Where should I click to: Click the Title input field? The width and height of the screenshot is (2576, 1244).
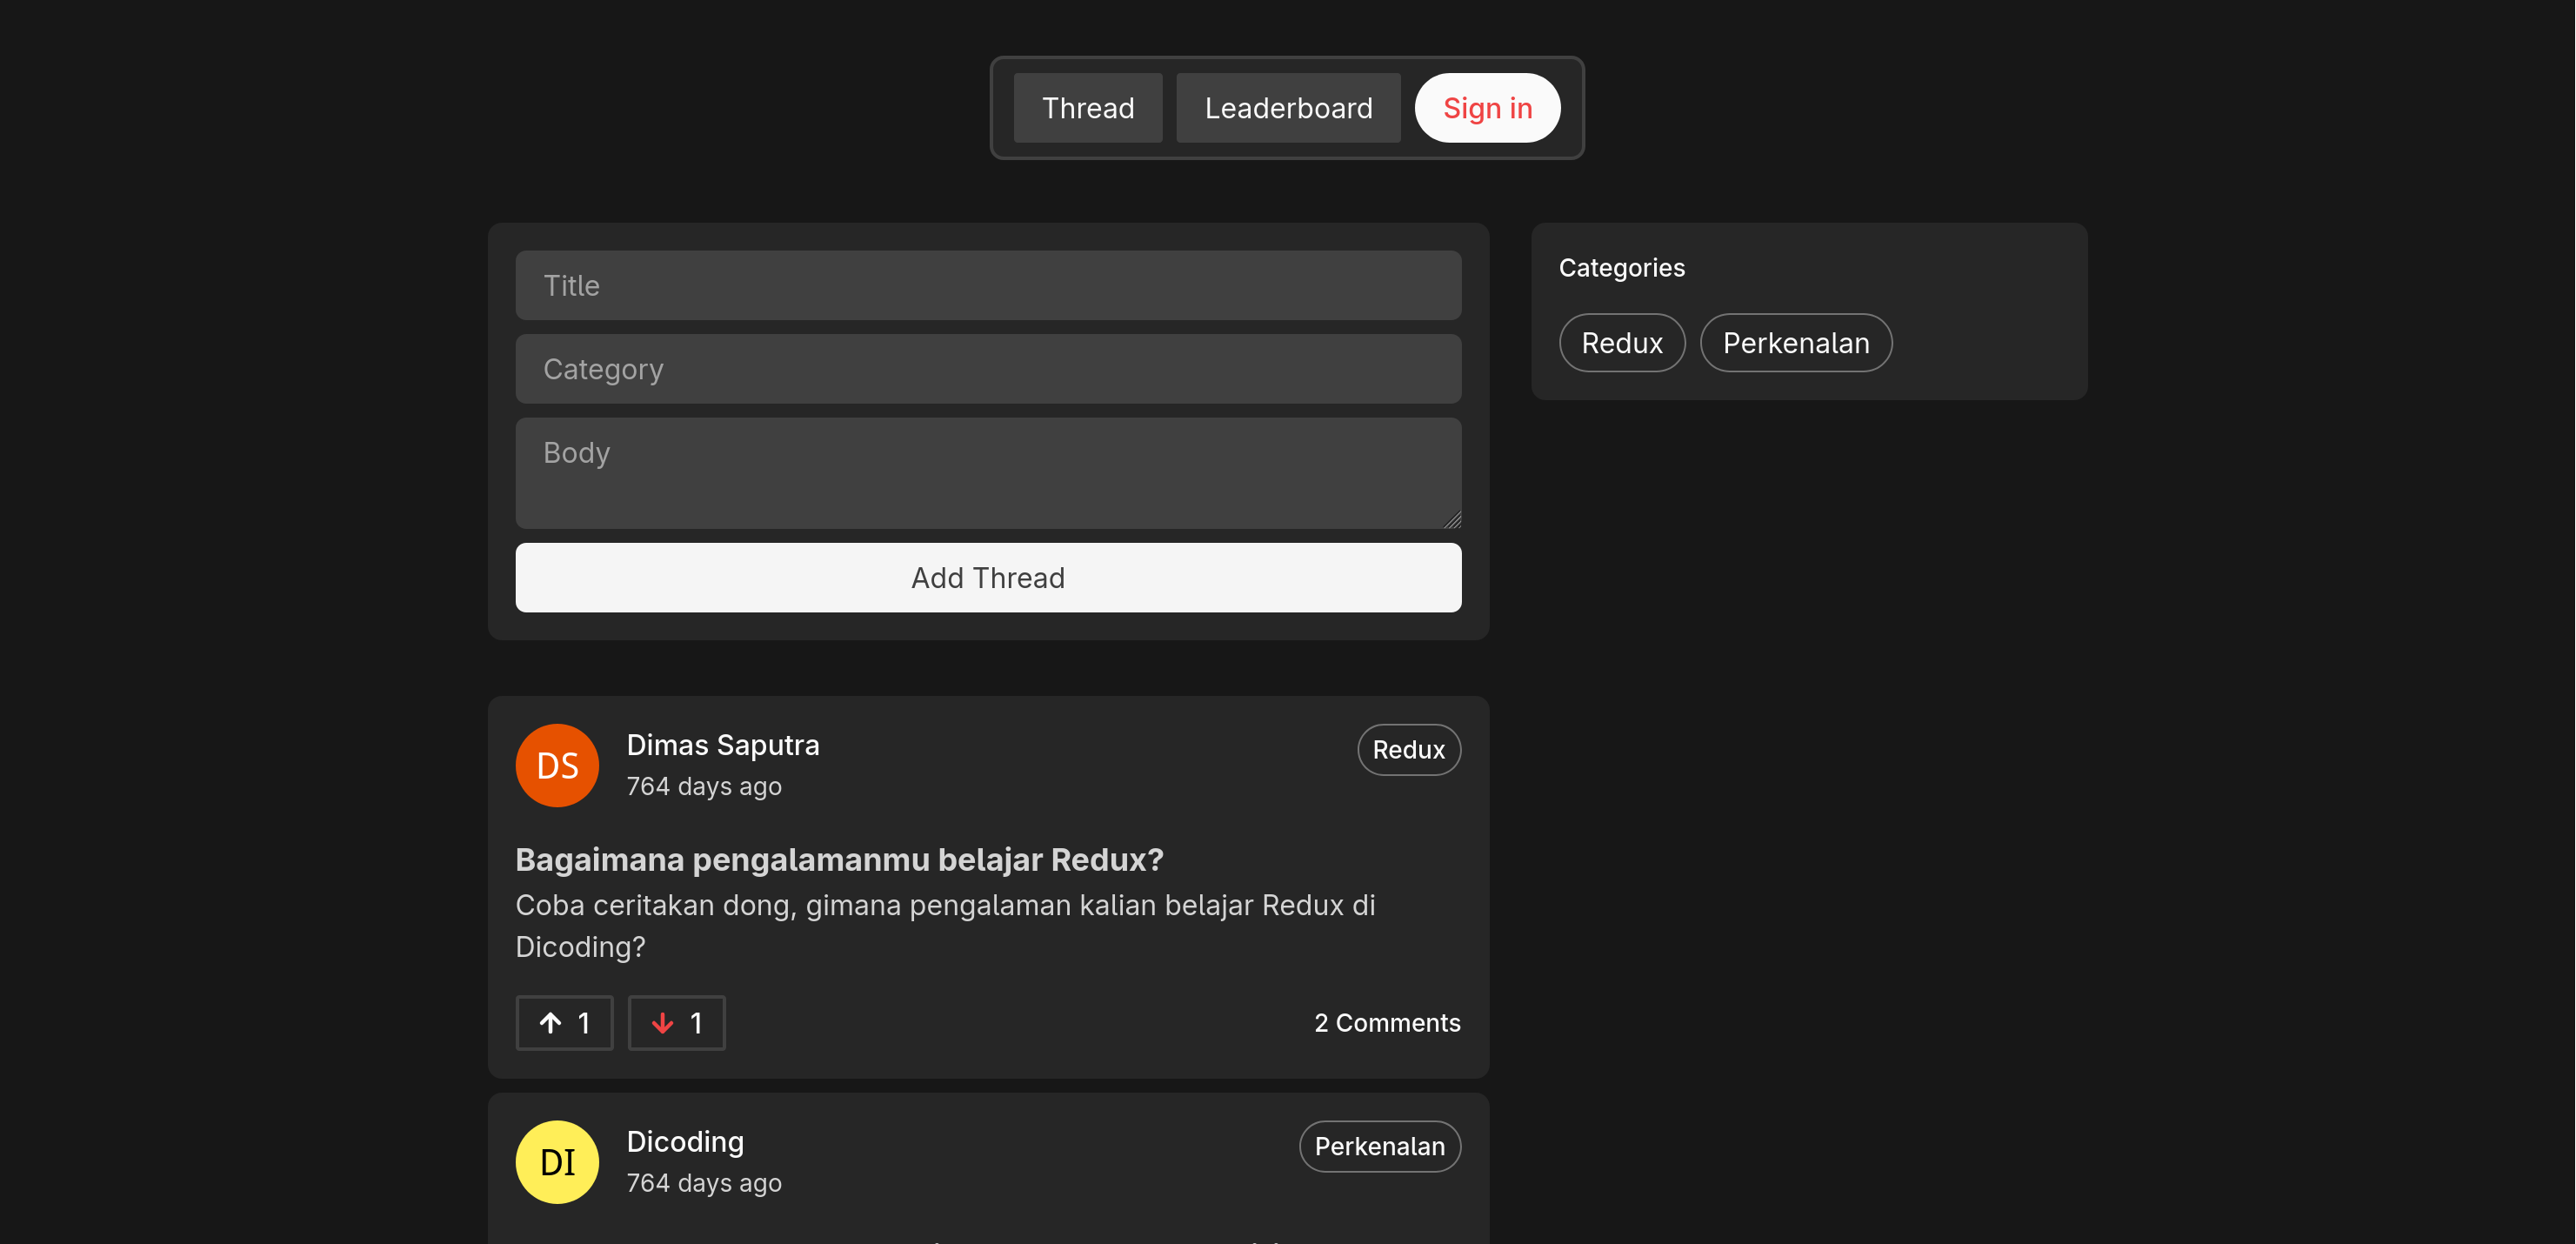[x=988, y=285]
